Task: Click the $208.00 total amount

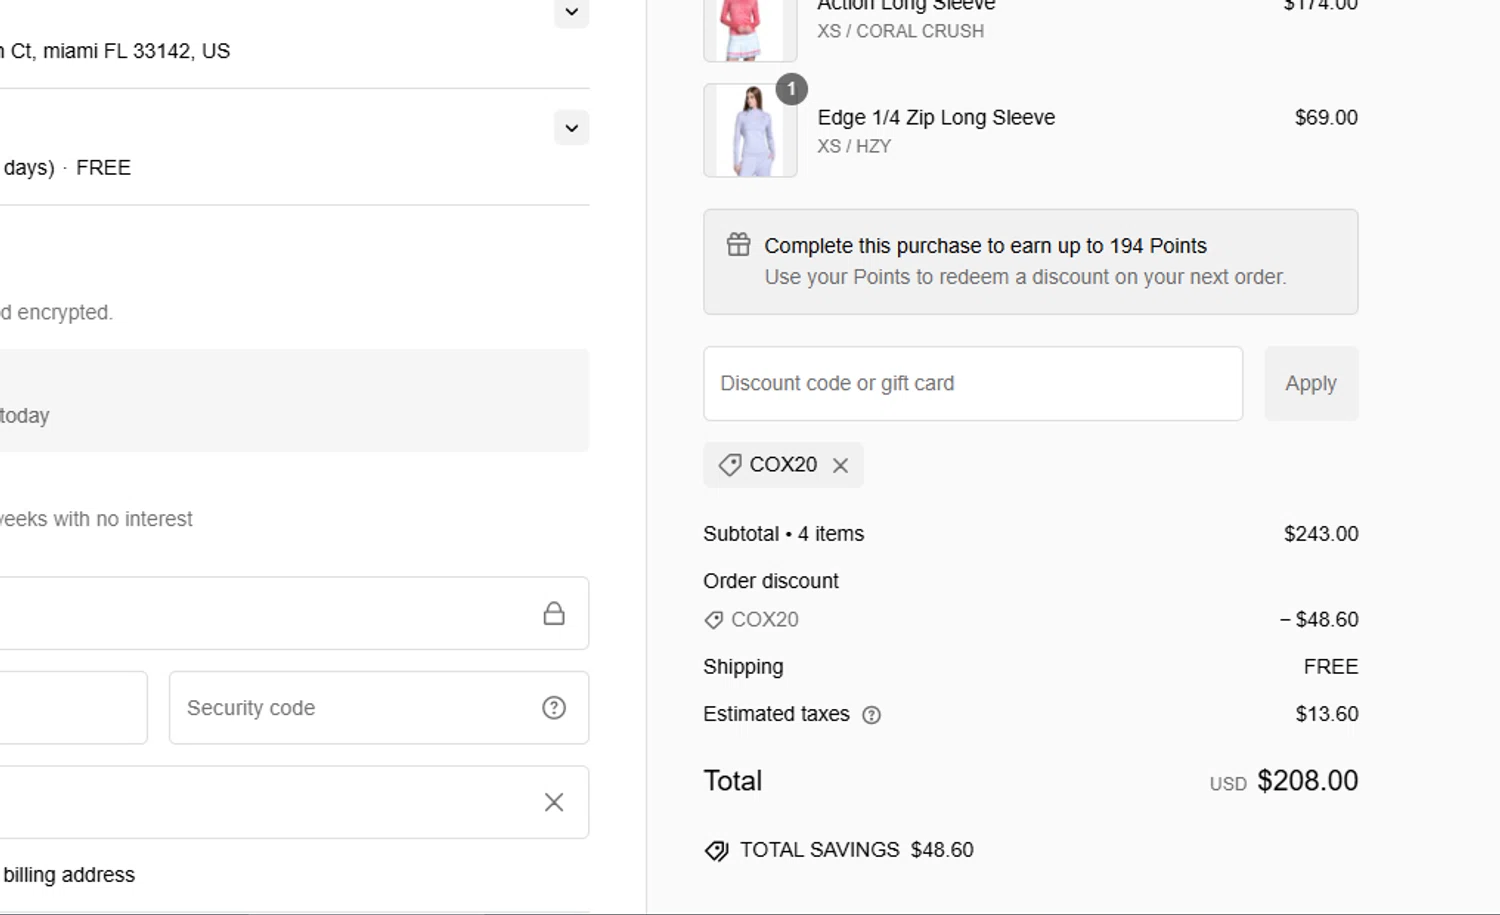Action: click(x=1307, y=781)
